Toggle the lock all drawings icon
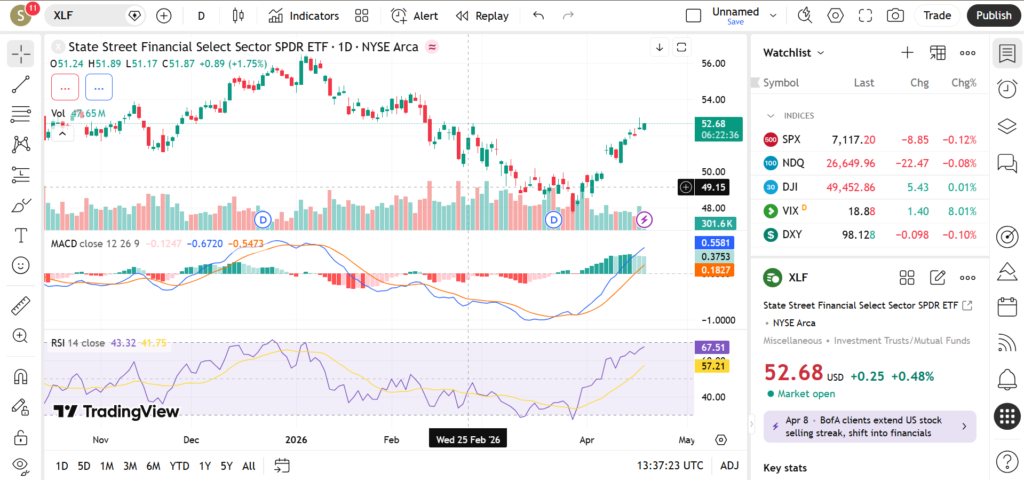 click(21, 437)
